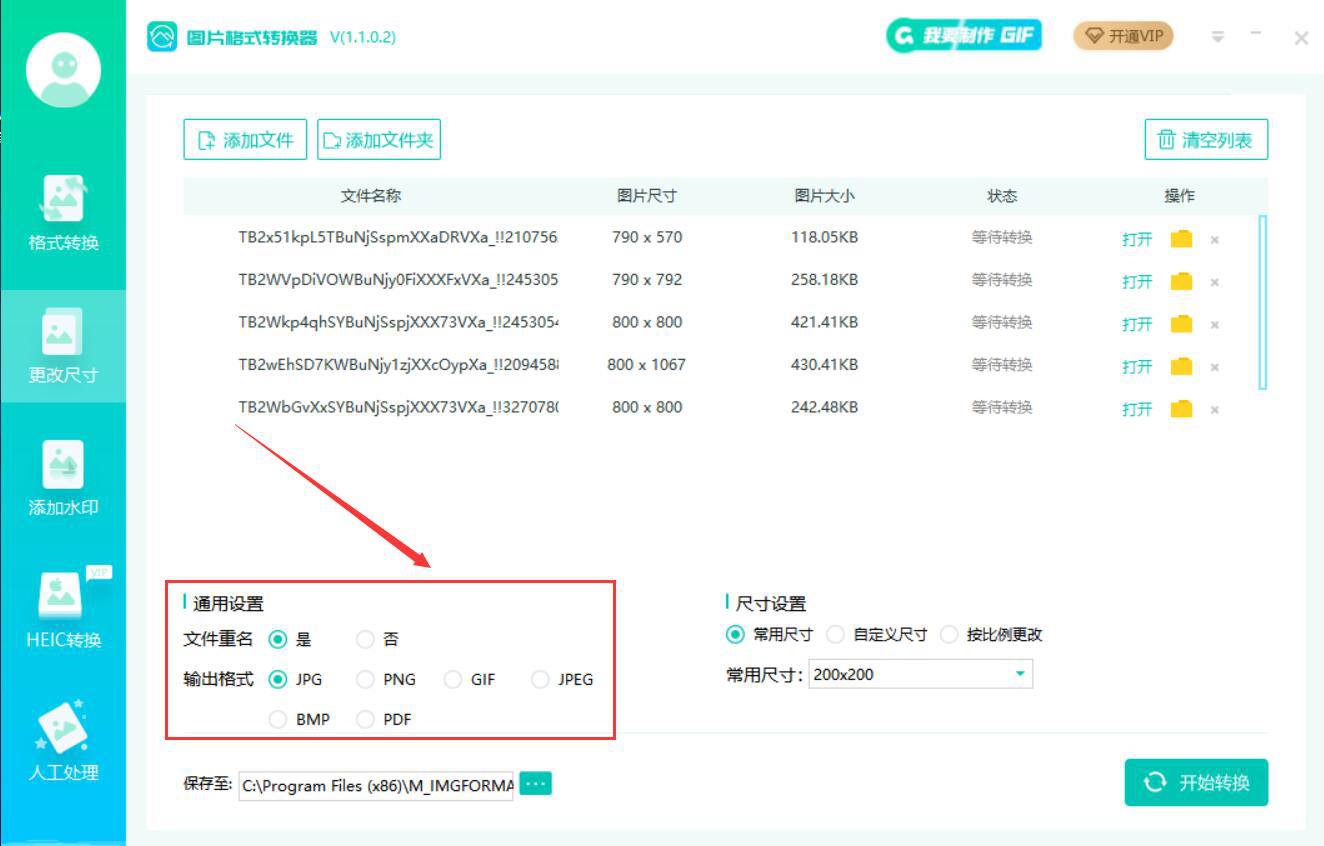Viewport: 1324px width, 846px height.
Task: Remove the 421.41KB file from the list
Action: click(1215, 325)
